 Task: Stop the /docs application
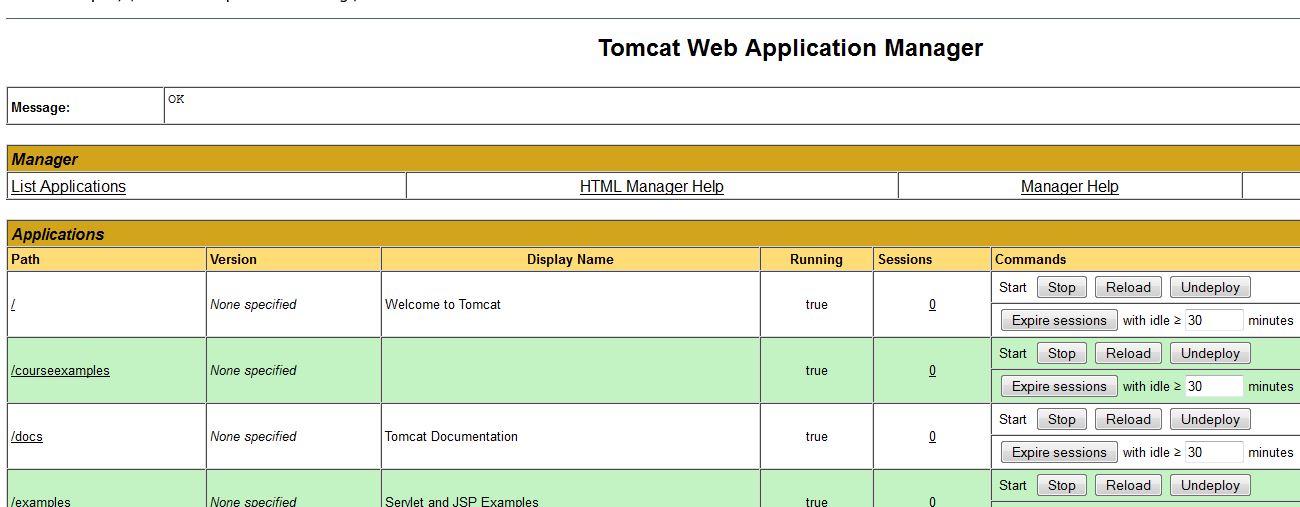(1062, 419)
